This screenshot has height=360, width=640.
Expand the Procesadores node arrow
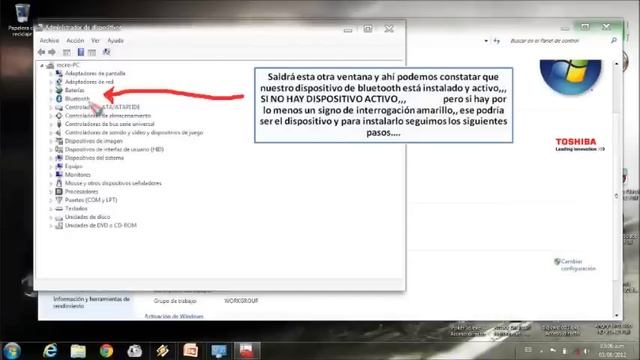click(x=51, y=191)
